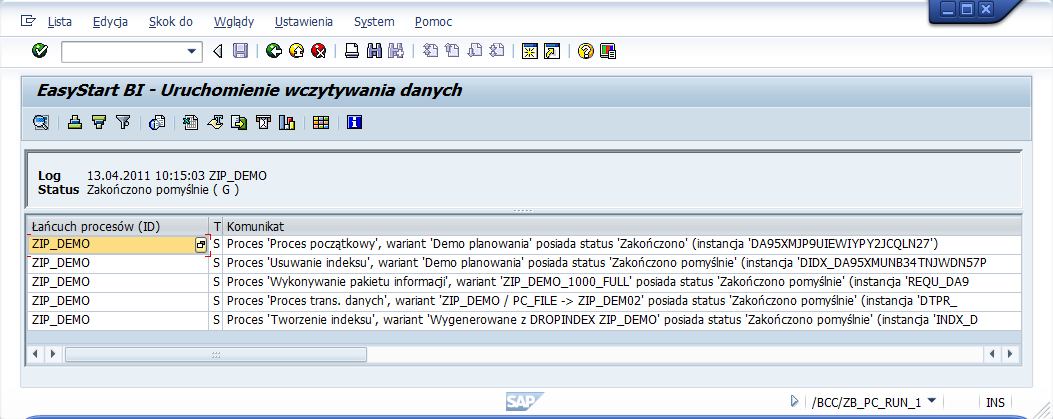Click the Previous Page icon

(x=453, y=51)
